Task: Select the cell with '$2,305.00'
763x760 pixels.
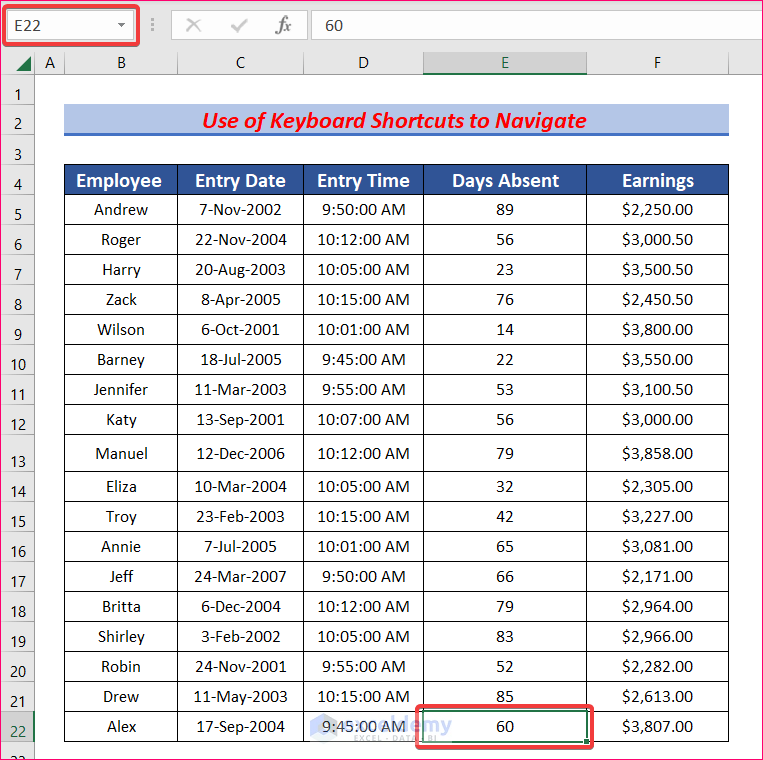Action: click(657, 487)
